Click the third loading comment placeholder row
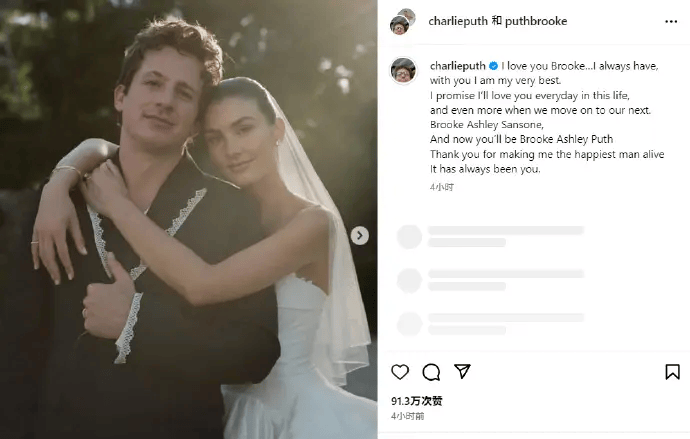This screenshot has width=690, height=439. (491, 324)
